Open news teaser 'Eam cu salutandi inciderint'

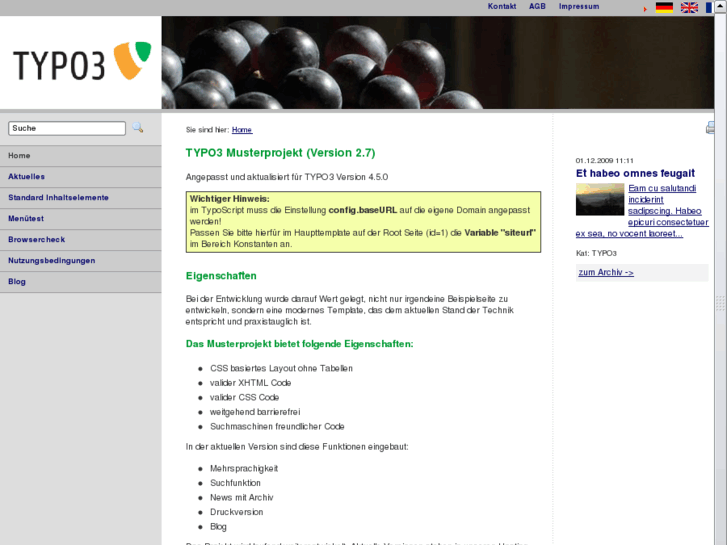pyautogui.click(x=662, y=194)
